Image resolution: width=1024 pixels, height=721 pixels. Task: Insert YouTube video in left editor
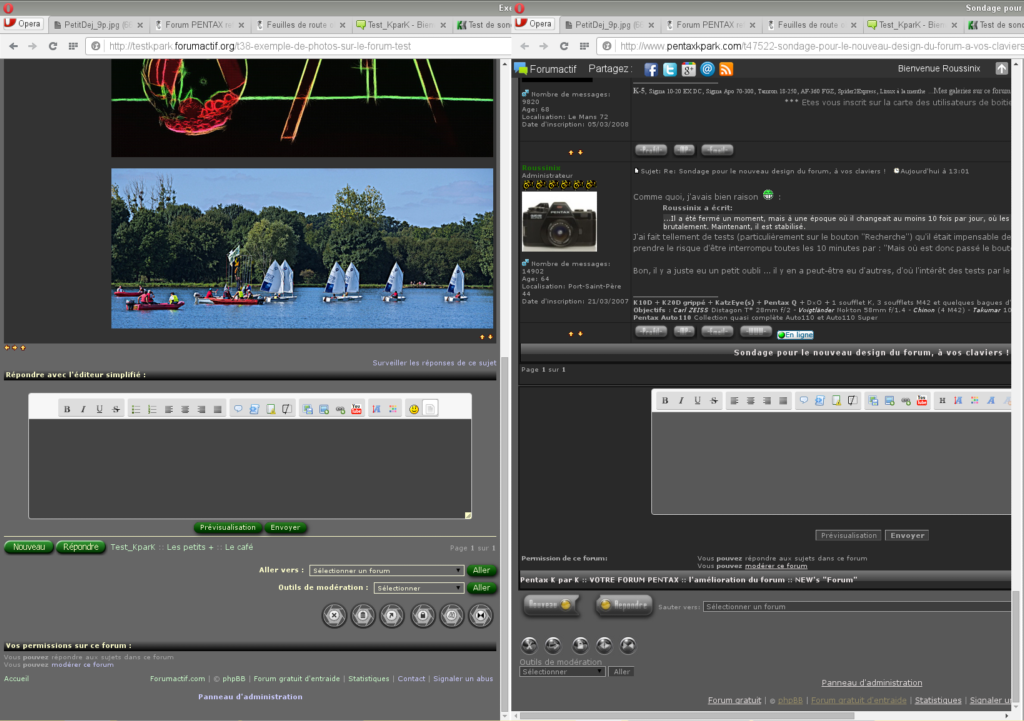point(356,409)
